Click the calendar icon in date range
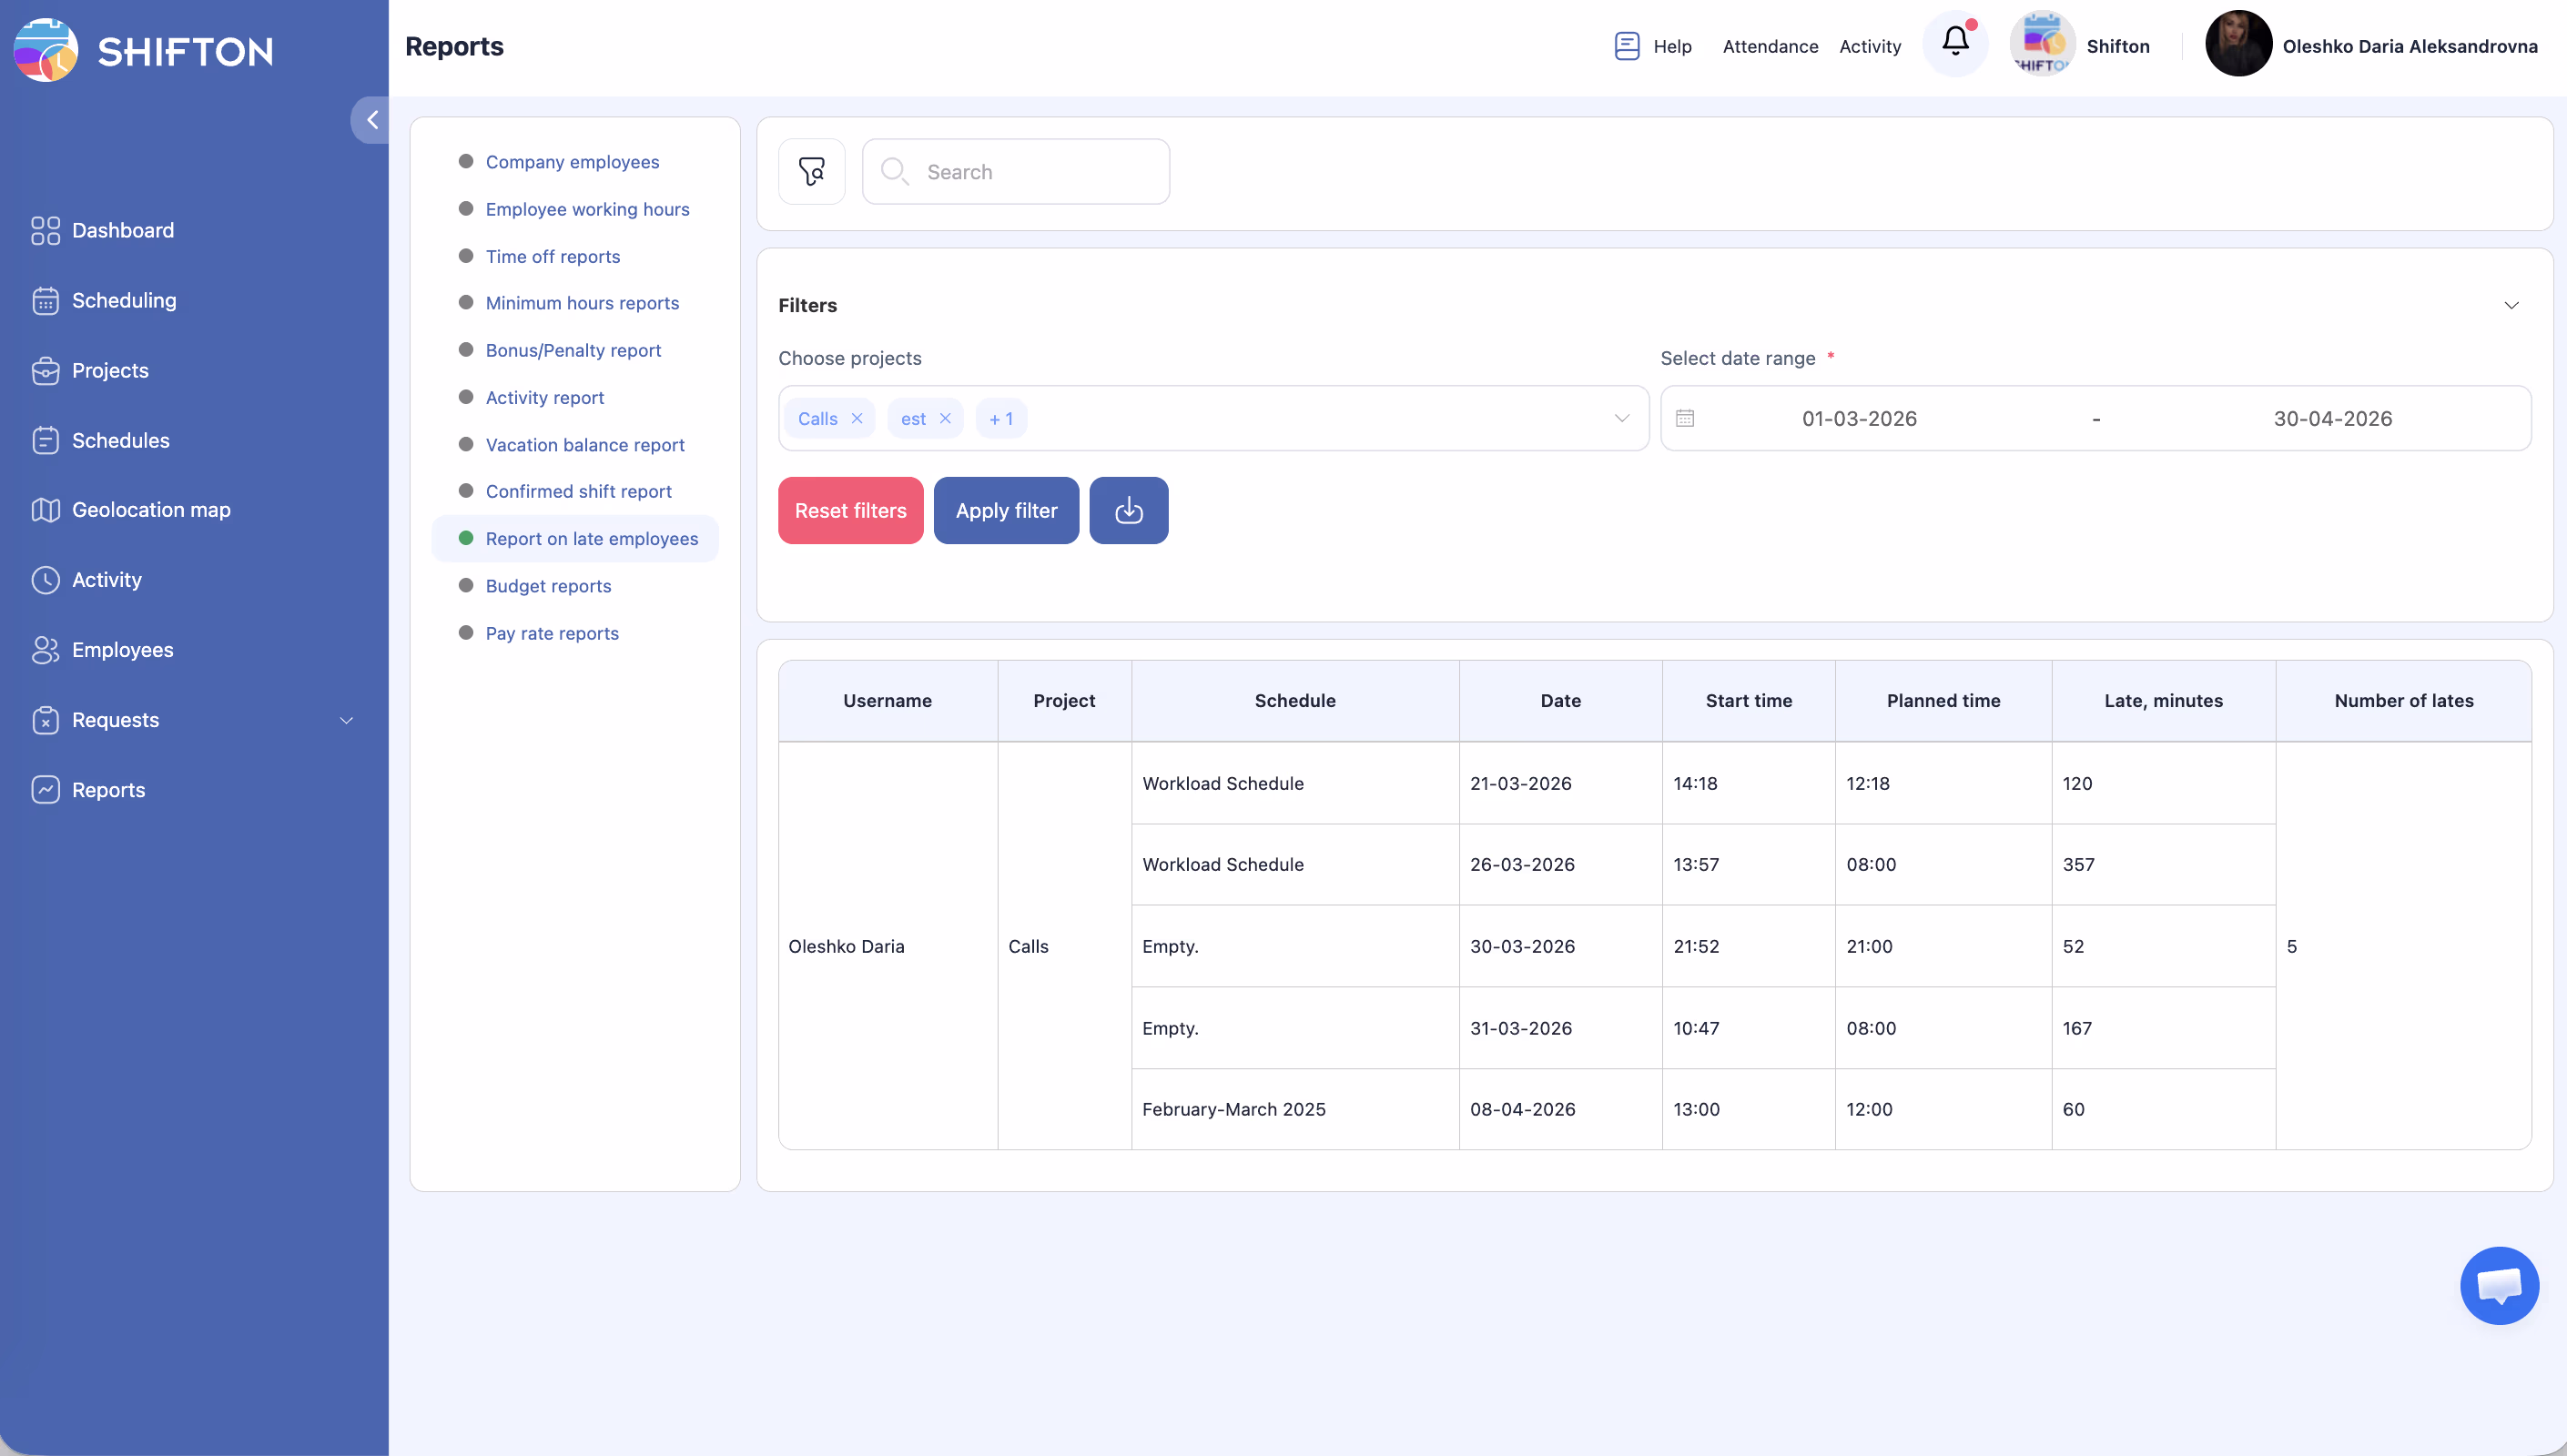Screen dimensions: 2567x1456 click(1685, 418)
